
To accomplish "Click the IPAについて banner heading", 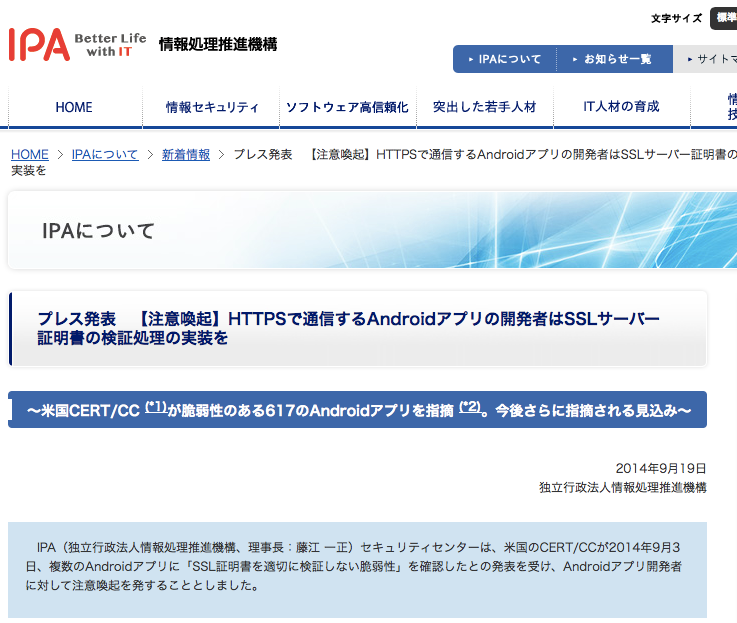I will point(99,230).
